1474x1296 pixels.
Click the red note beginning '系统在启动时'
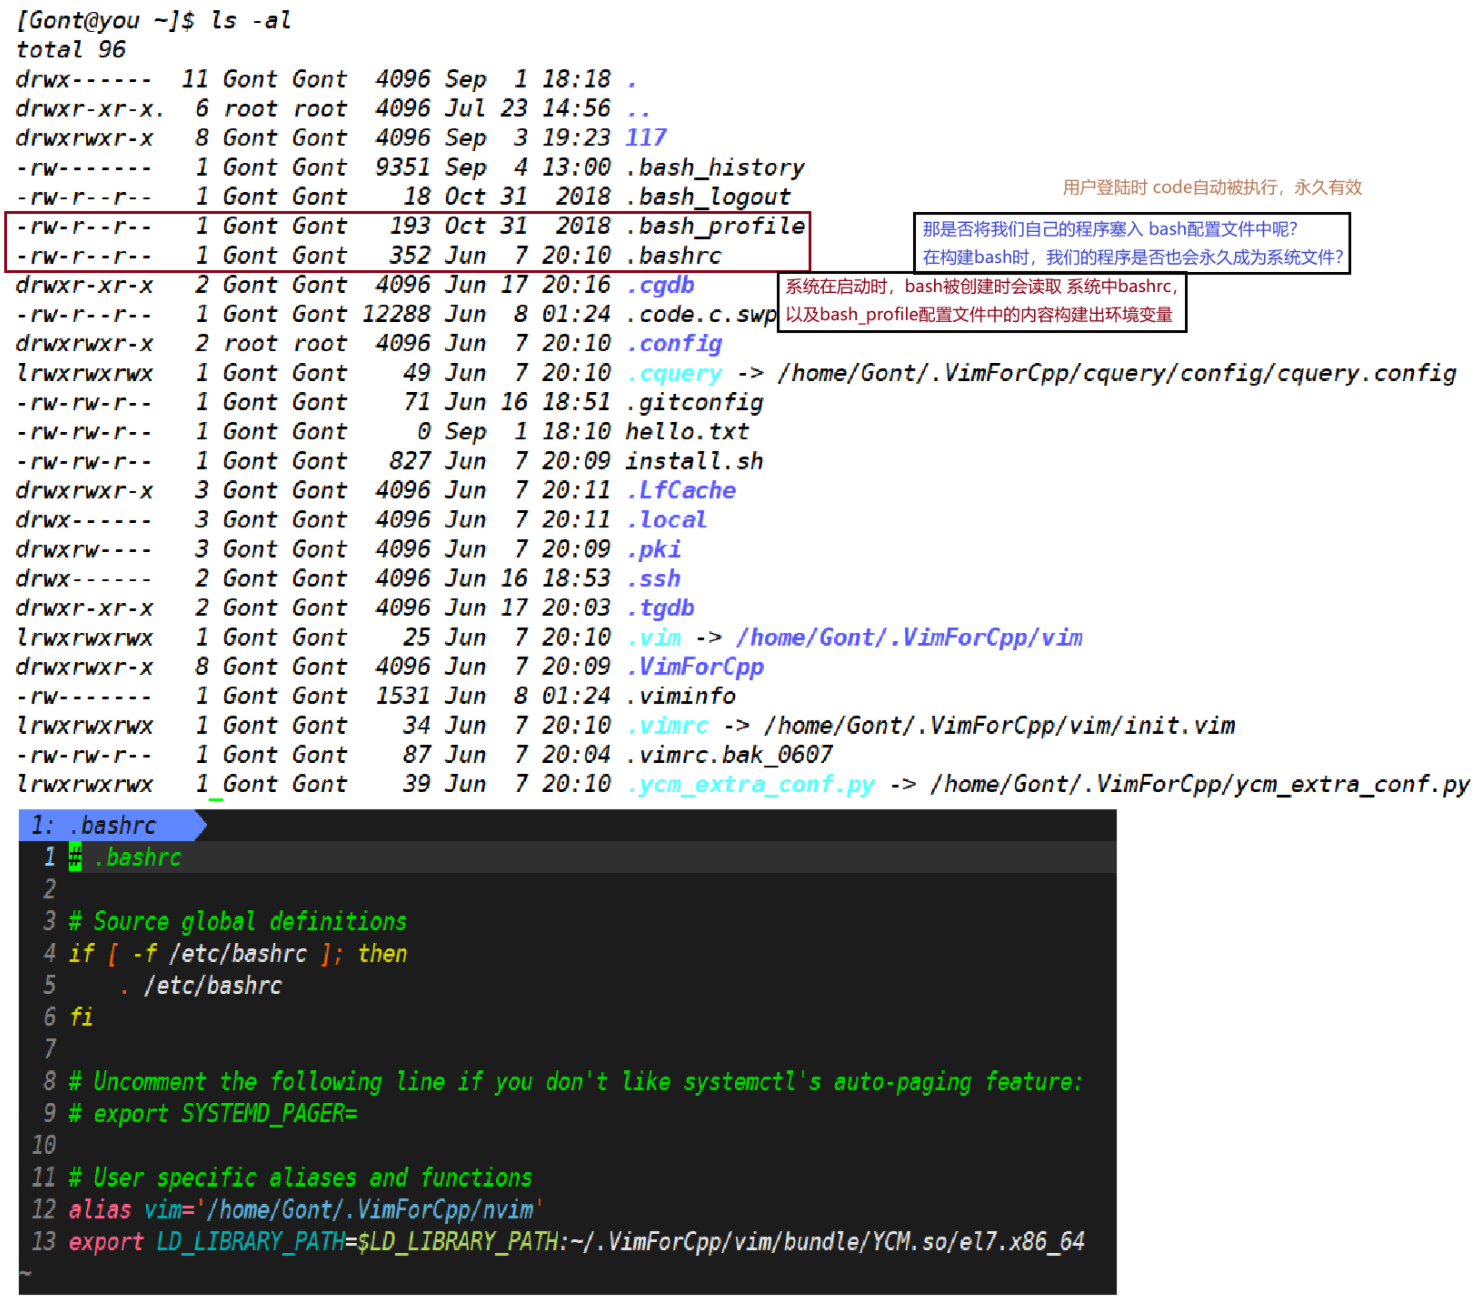981,286
